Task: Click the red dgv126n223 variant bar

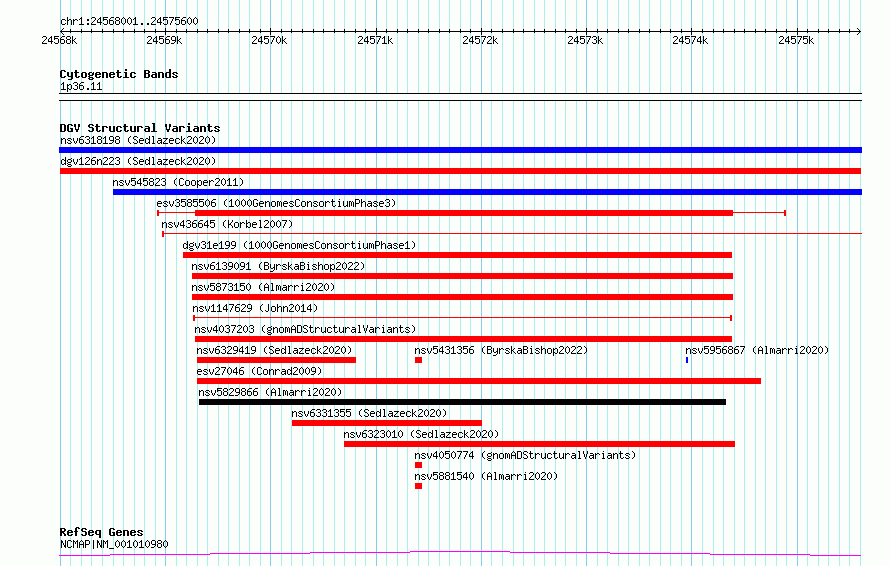Action: [x=460, y=171]
